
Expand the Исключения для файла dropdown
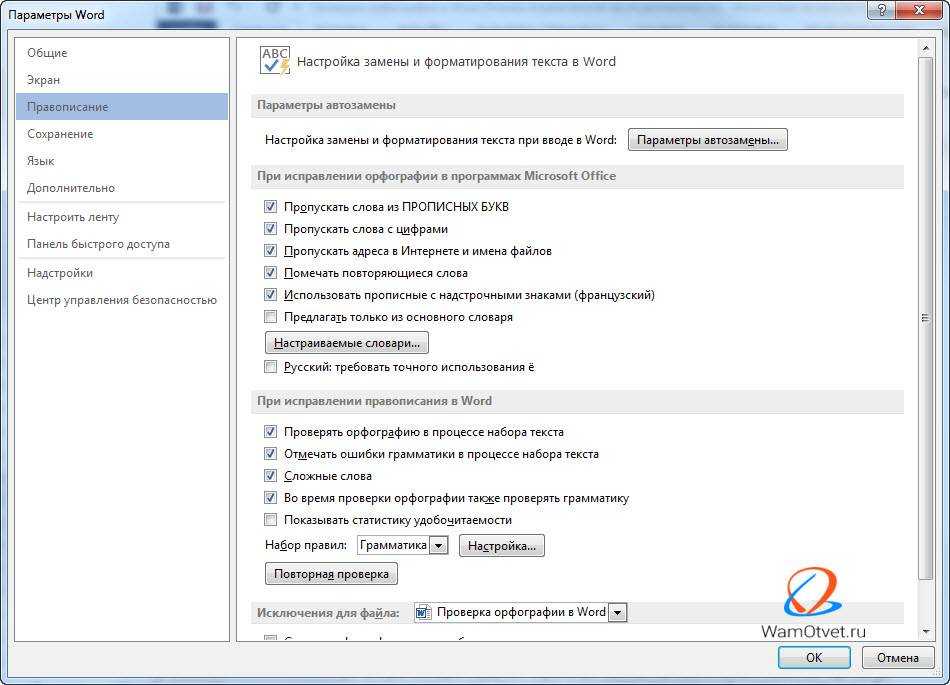(x=617, y=612)
